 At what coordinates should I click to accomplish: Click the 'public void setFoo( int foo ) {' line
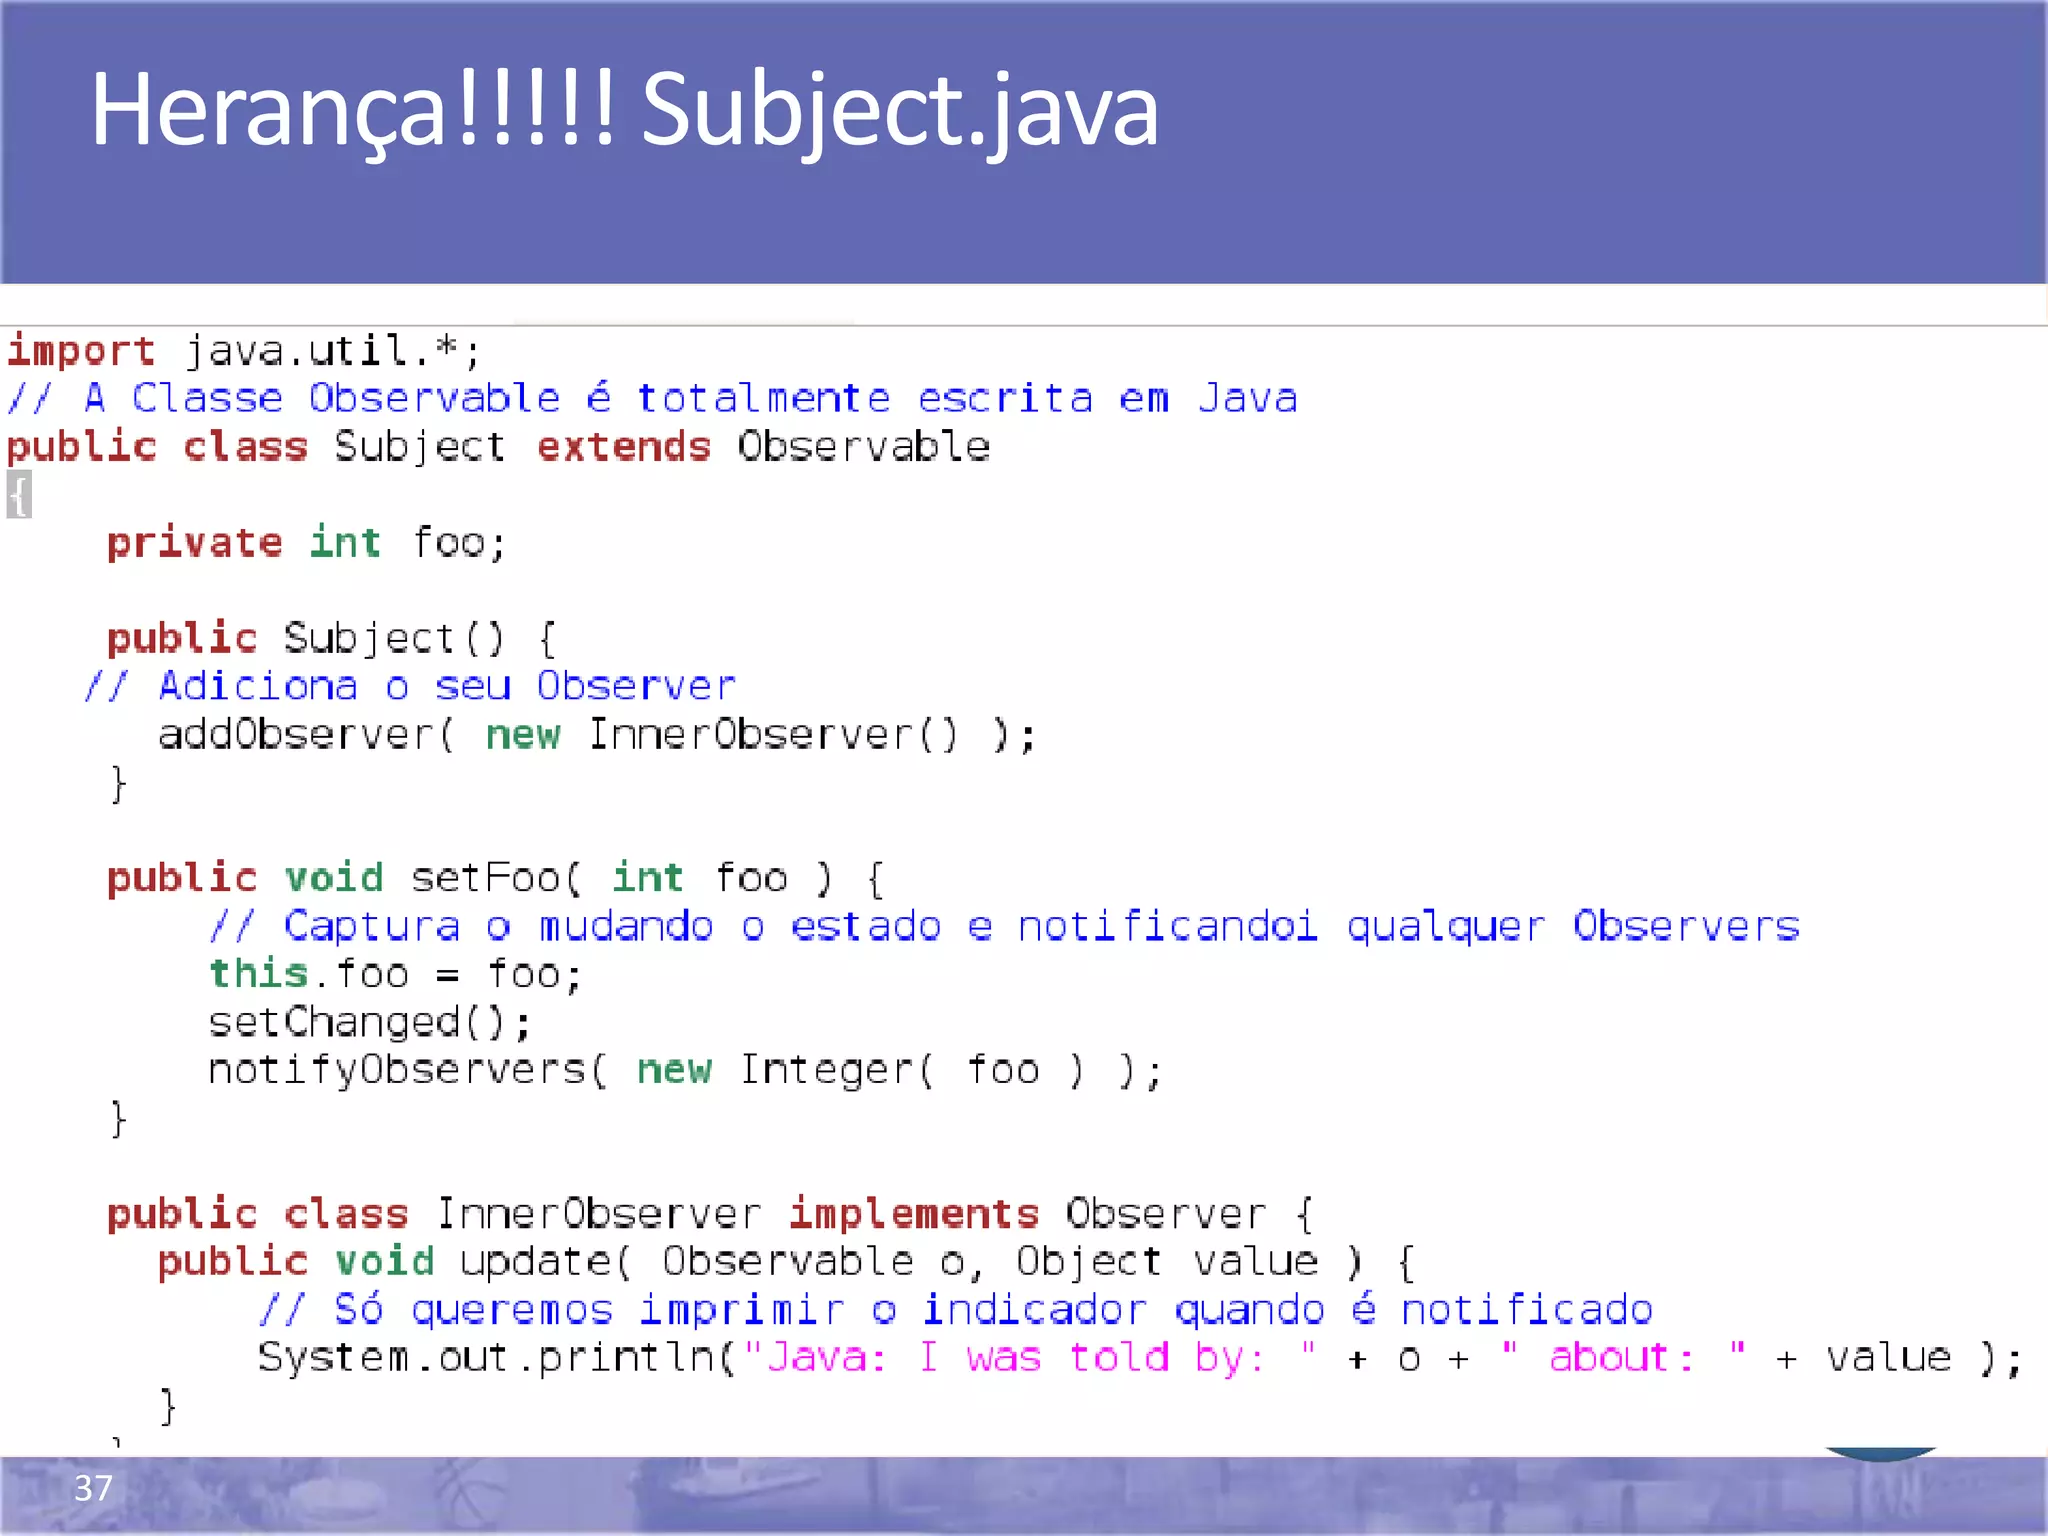coord(496,878)
